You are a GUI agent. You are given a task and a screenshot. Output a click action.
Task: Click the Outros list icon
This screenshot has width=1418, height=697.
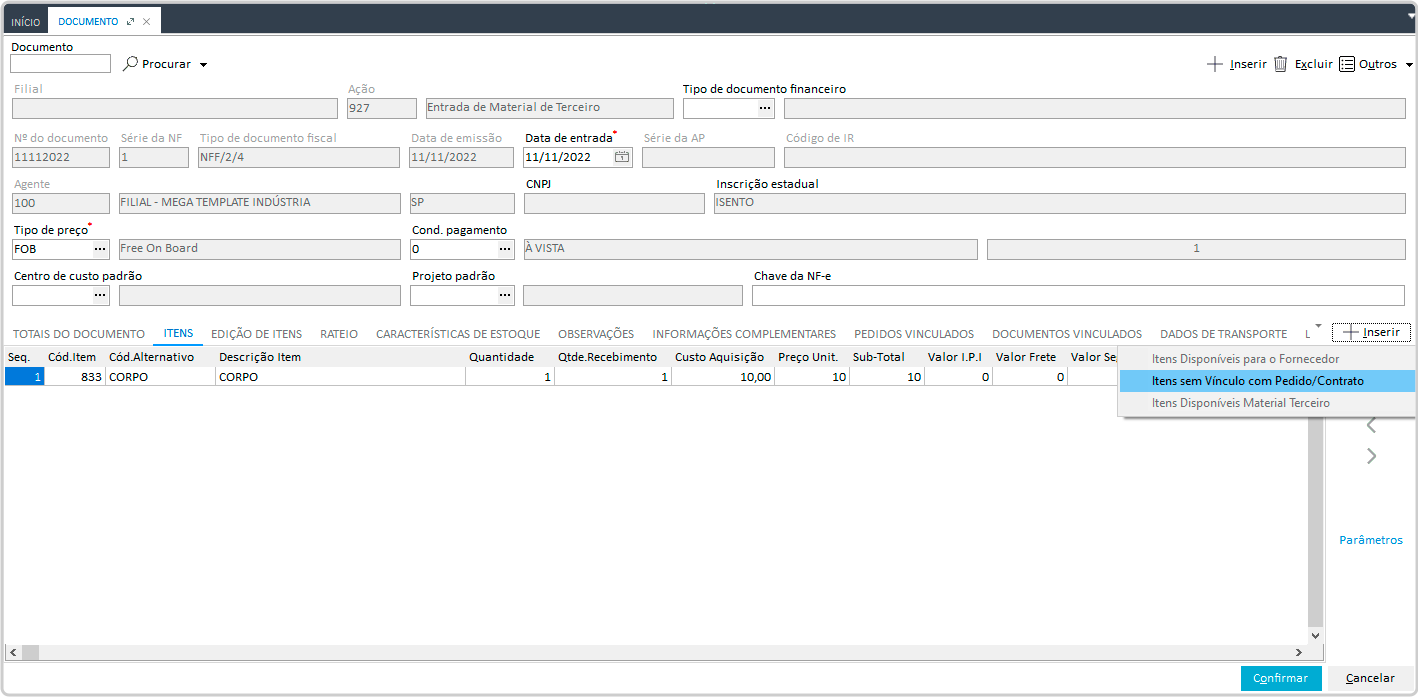click(x=1347, y=64)
